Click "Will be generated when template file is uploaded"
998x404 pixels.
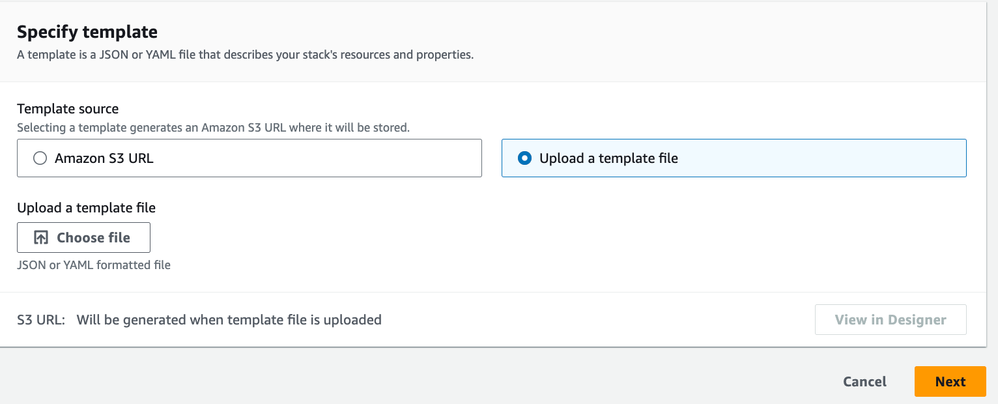pos(229,320)
